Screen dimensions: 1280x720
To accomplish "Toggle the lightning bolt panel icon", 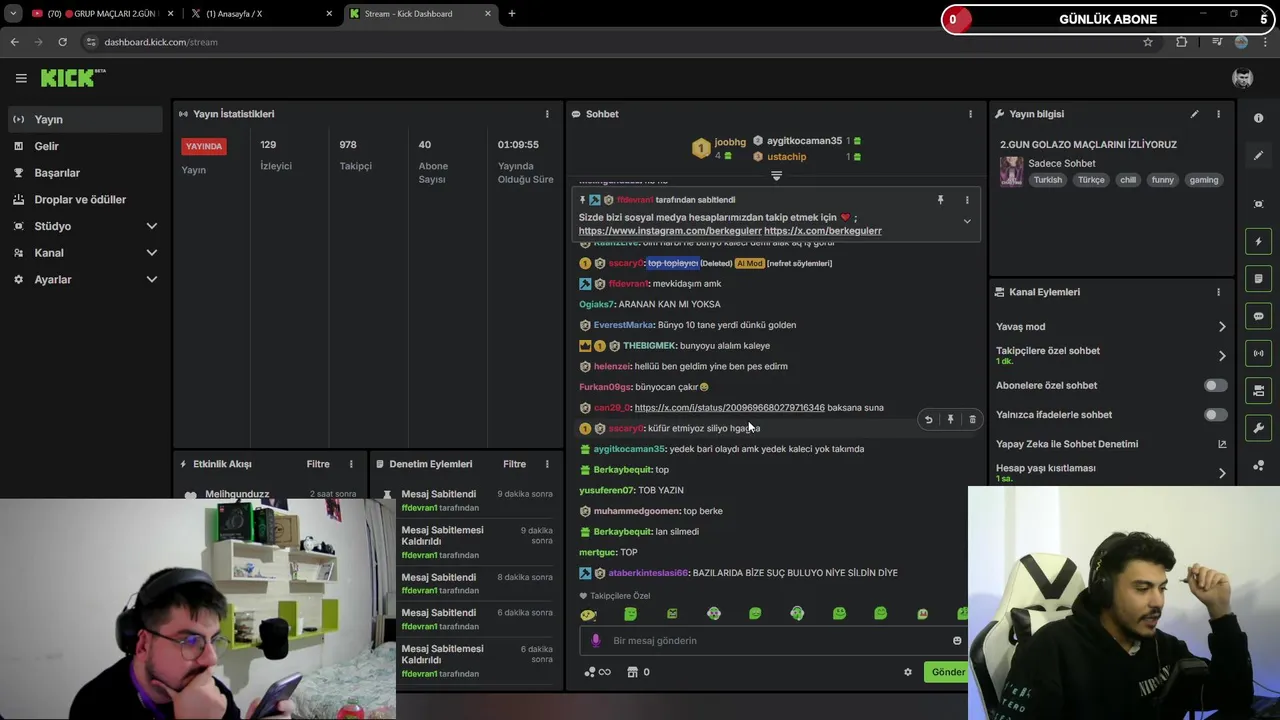I will coord(1259,241).
